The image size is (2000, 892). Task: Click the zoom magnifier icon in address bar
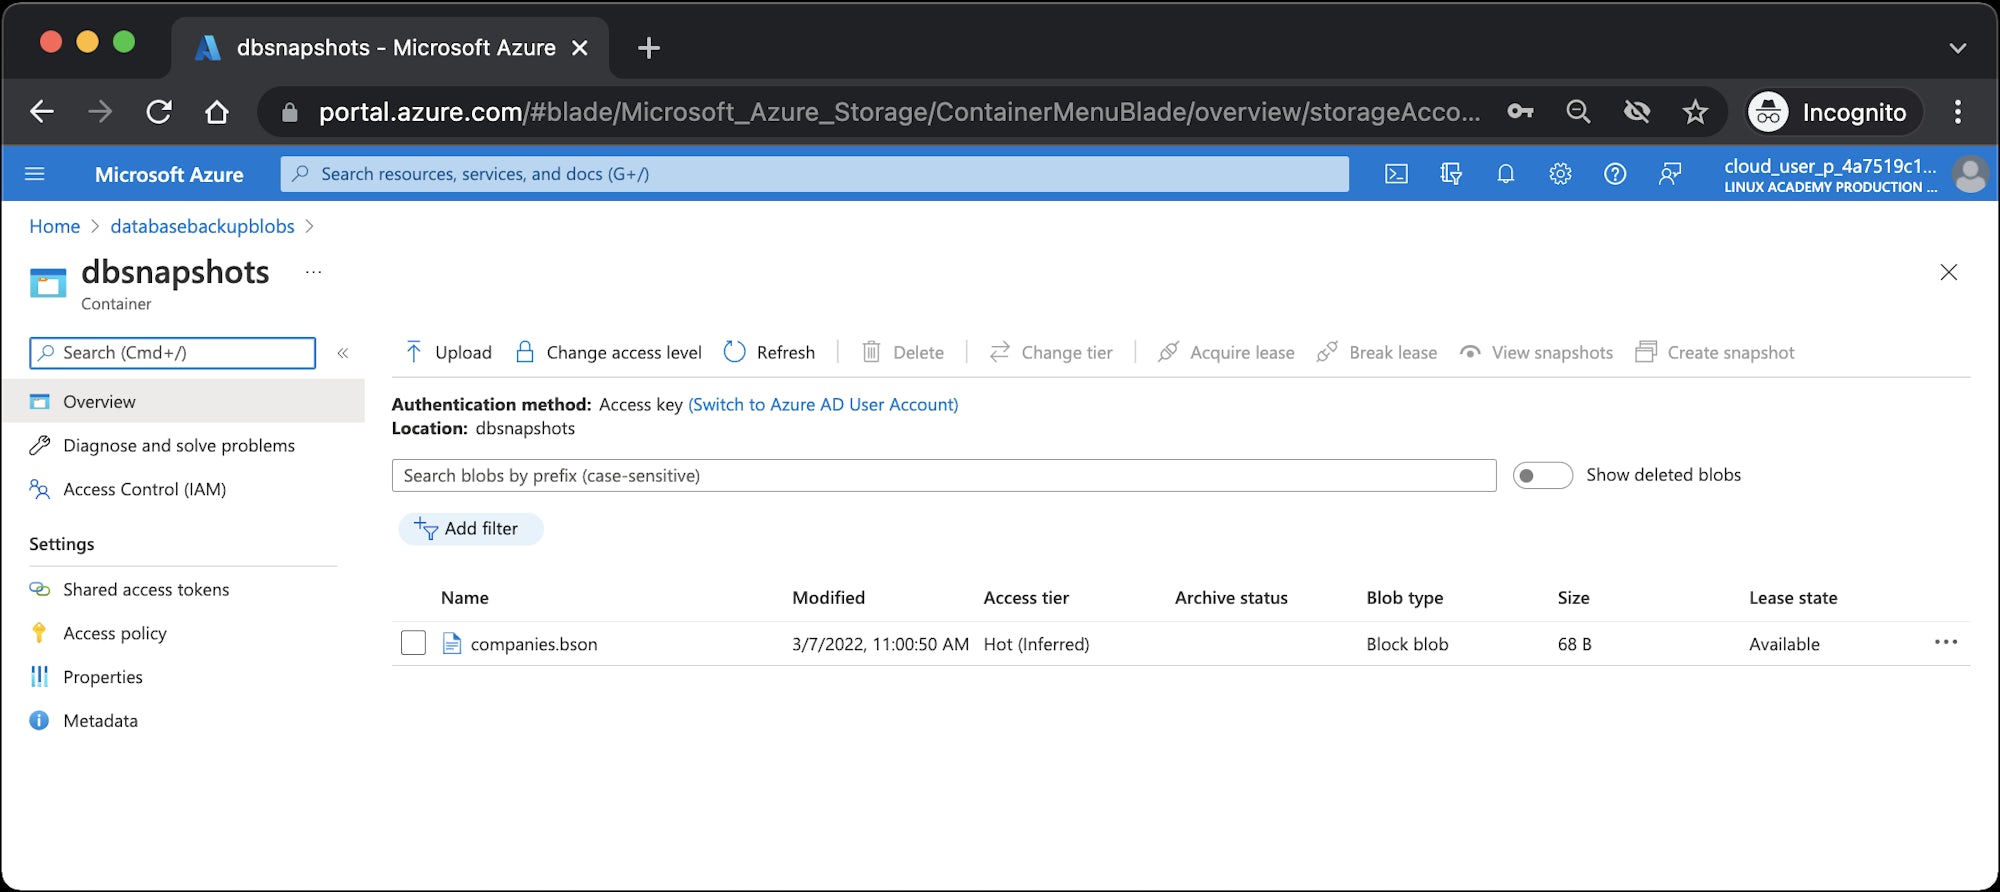[1578, 112]
